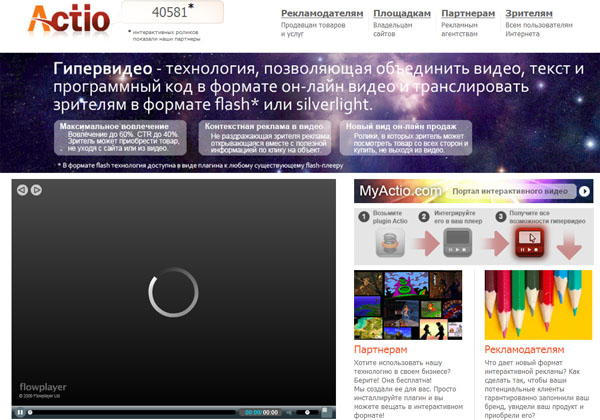Click the flash plugin footnote text
Screen dimensions: 600x420
click(200, 166)
